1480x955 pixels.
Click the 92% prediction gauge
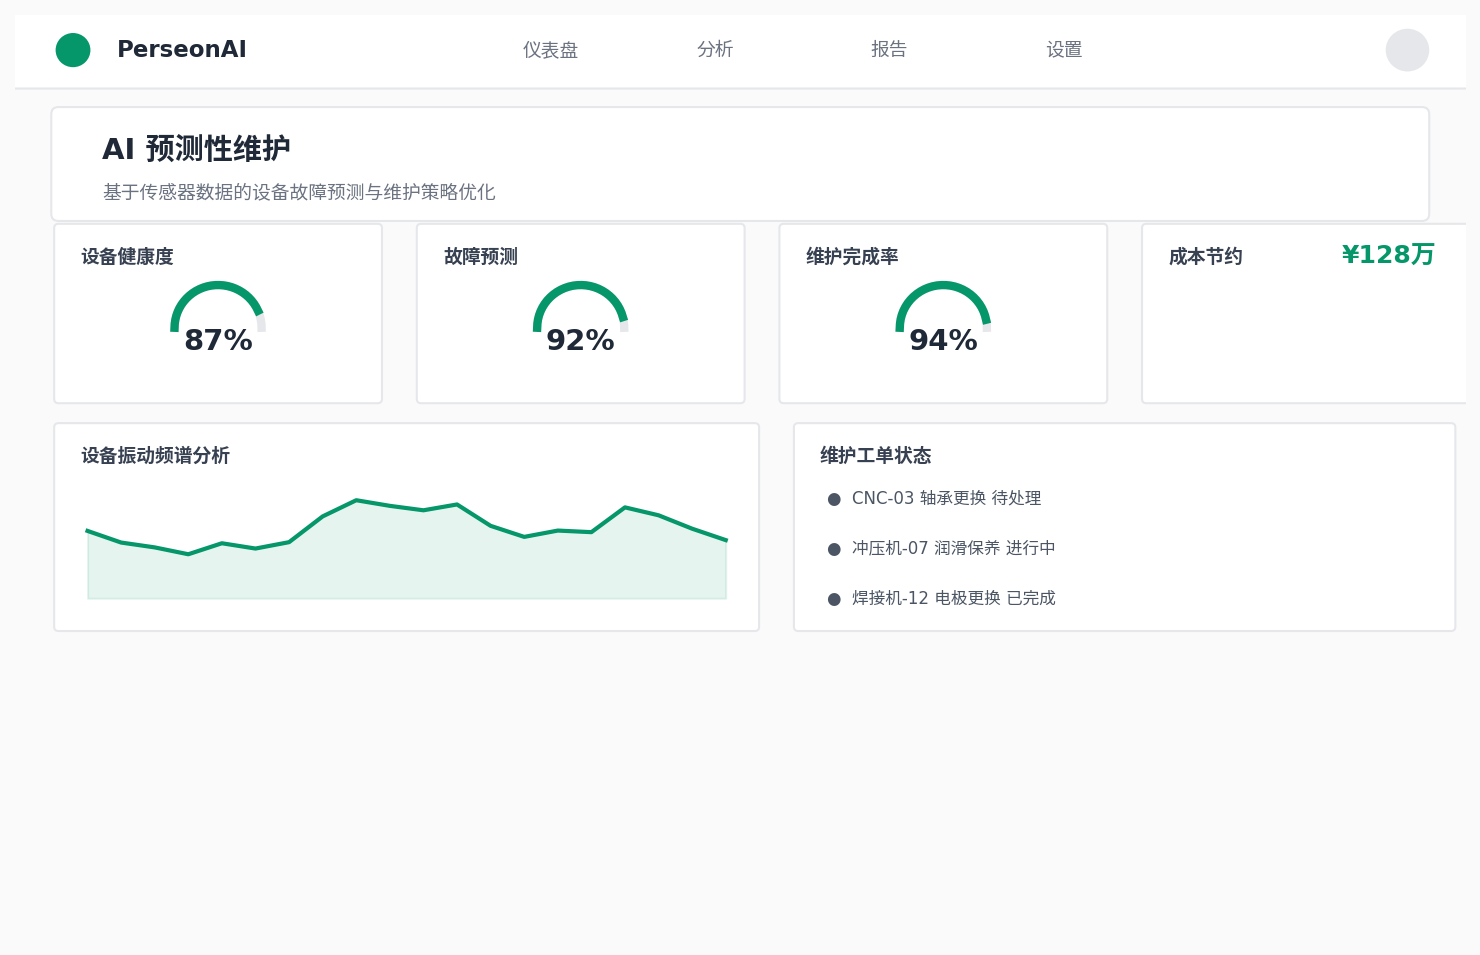click(580, 318)
